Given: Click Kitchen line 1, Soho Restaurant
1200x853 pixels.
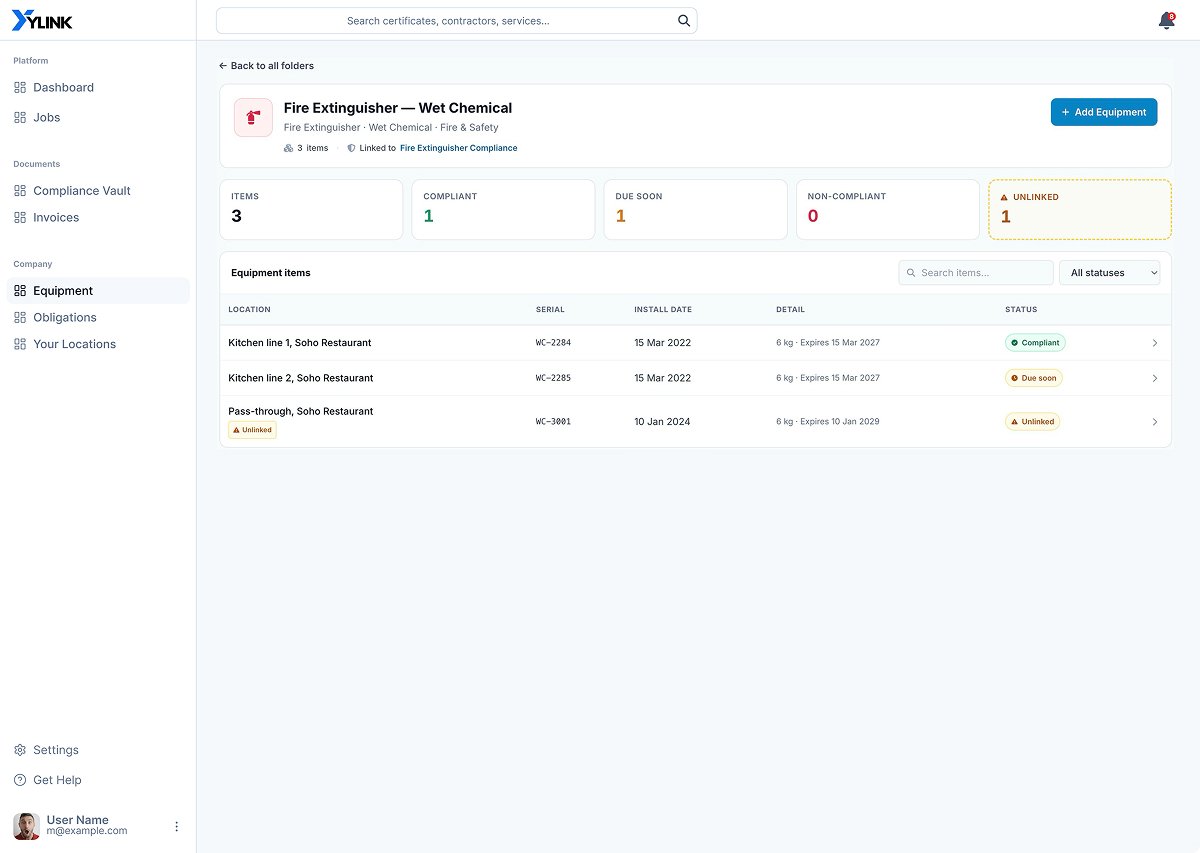Looking at the screenshot, I should coord(300,343).
